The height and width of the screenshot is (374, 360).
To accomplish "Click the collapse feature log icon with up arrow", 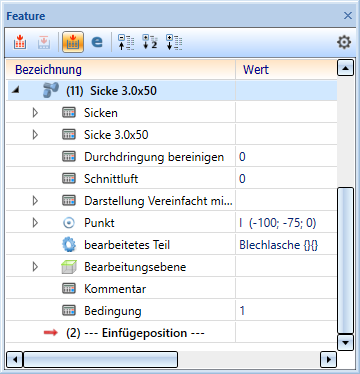I will pyautogui.click(x=126, y=42).
